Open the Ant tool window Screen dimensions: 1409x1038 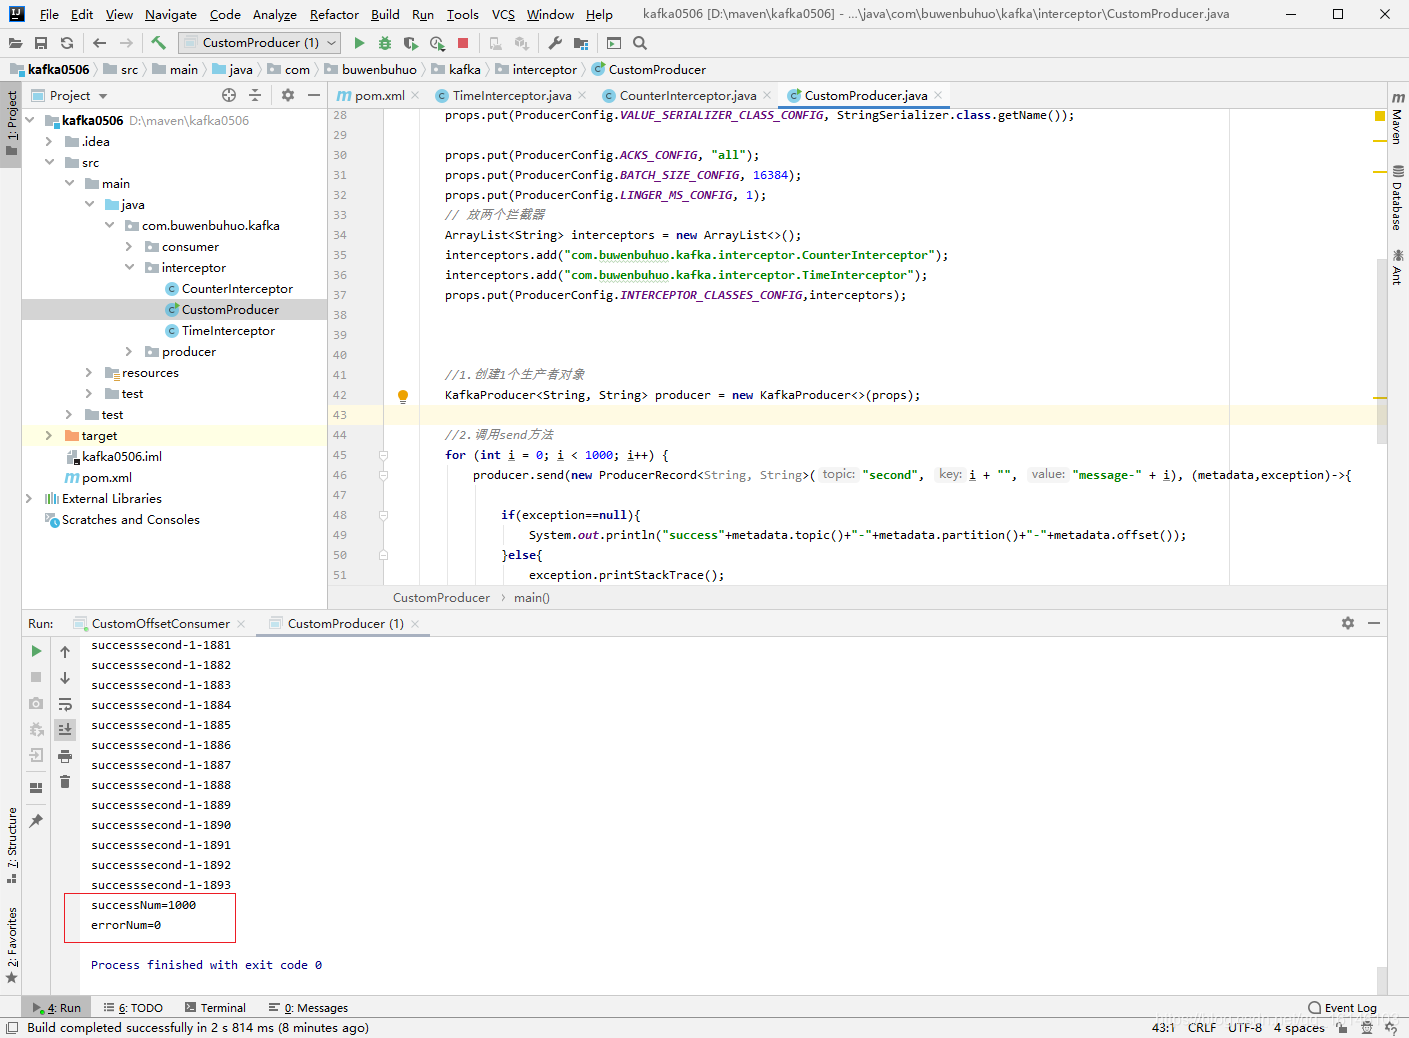tap(1398, 267)
